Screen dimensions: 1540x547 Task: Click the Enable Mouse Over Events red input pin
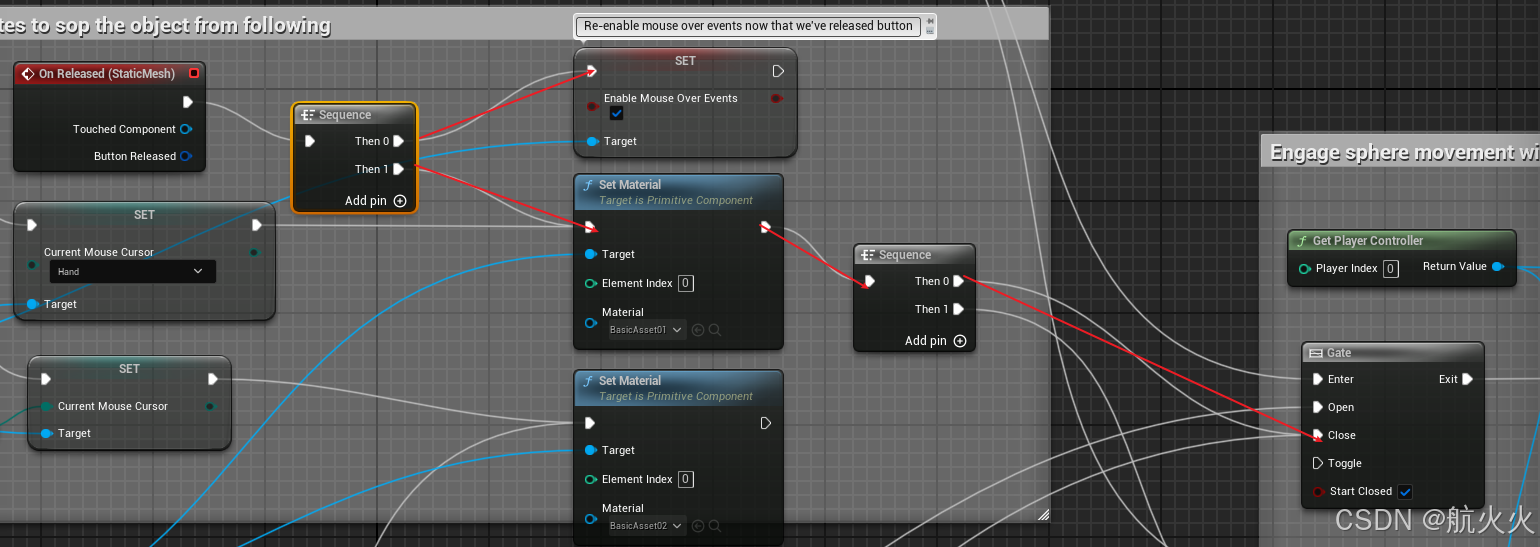(x=592, y=106)
